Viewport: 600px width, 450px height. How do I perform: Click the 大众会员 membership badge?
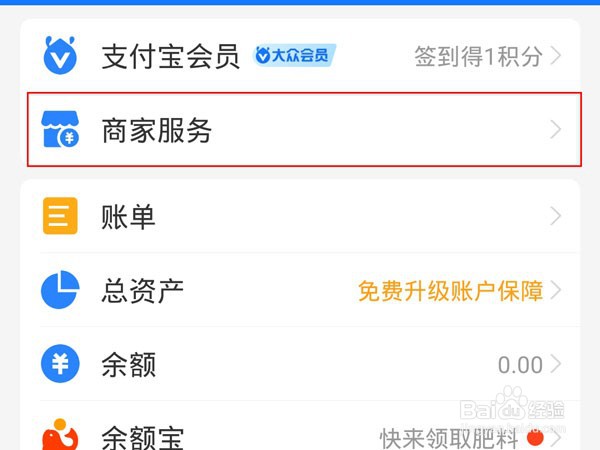(x=294, y=55)
